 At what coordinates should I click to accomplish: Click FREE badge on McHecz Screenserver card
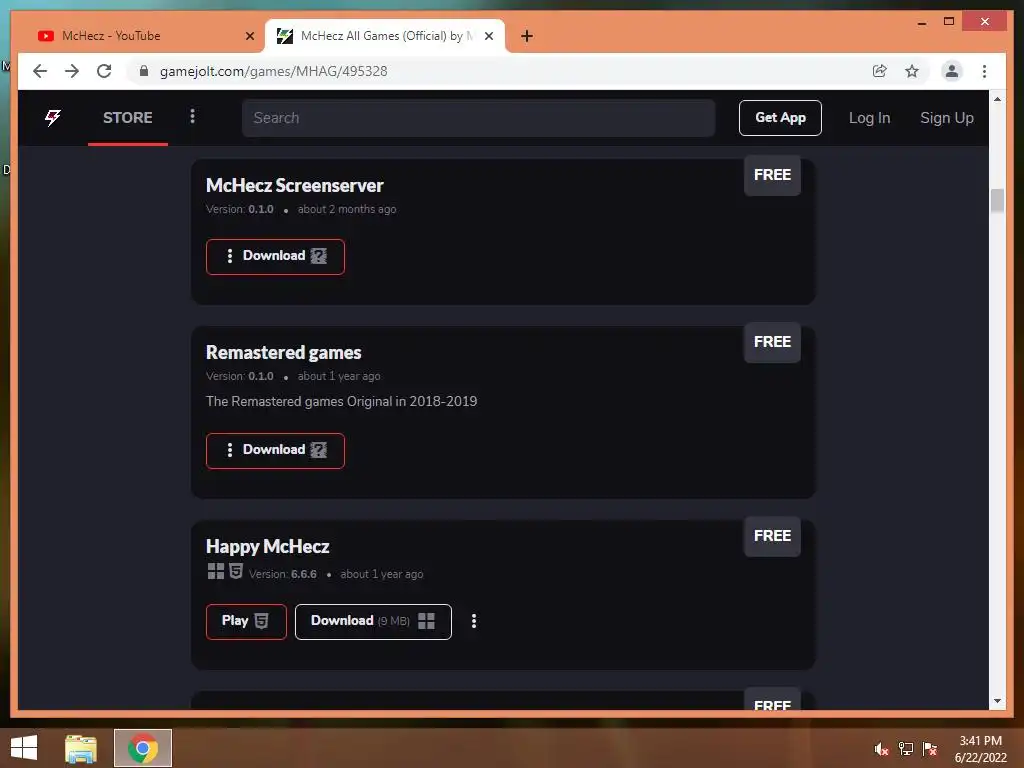pos(772,175)
